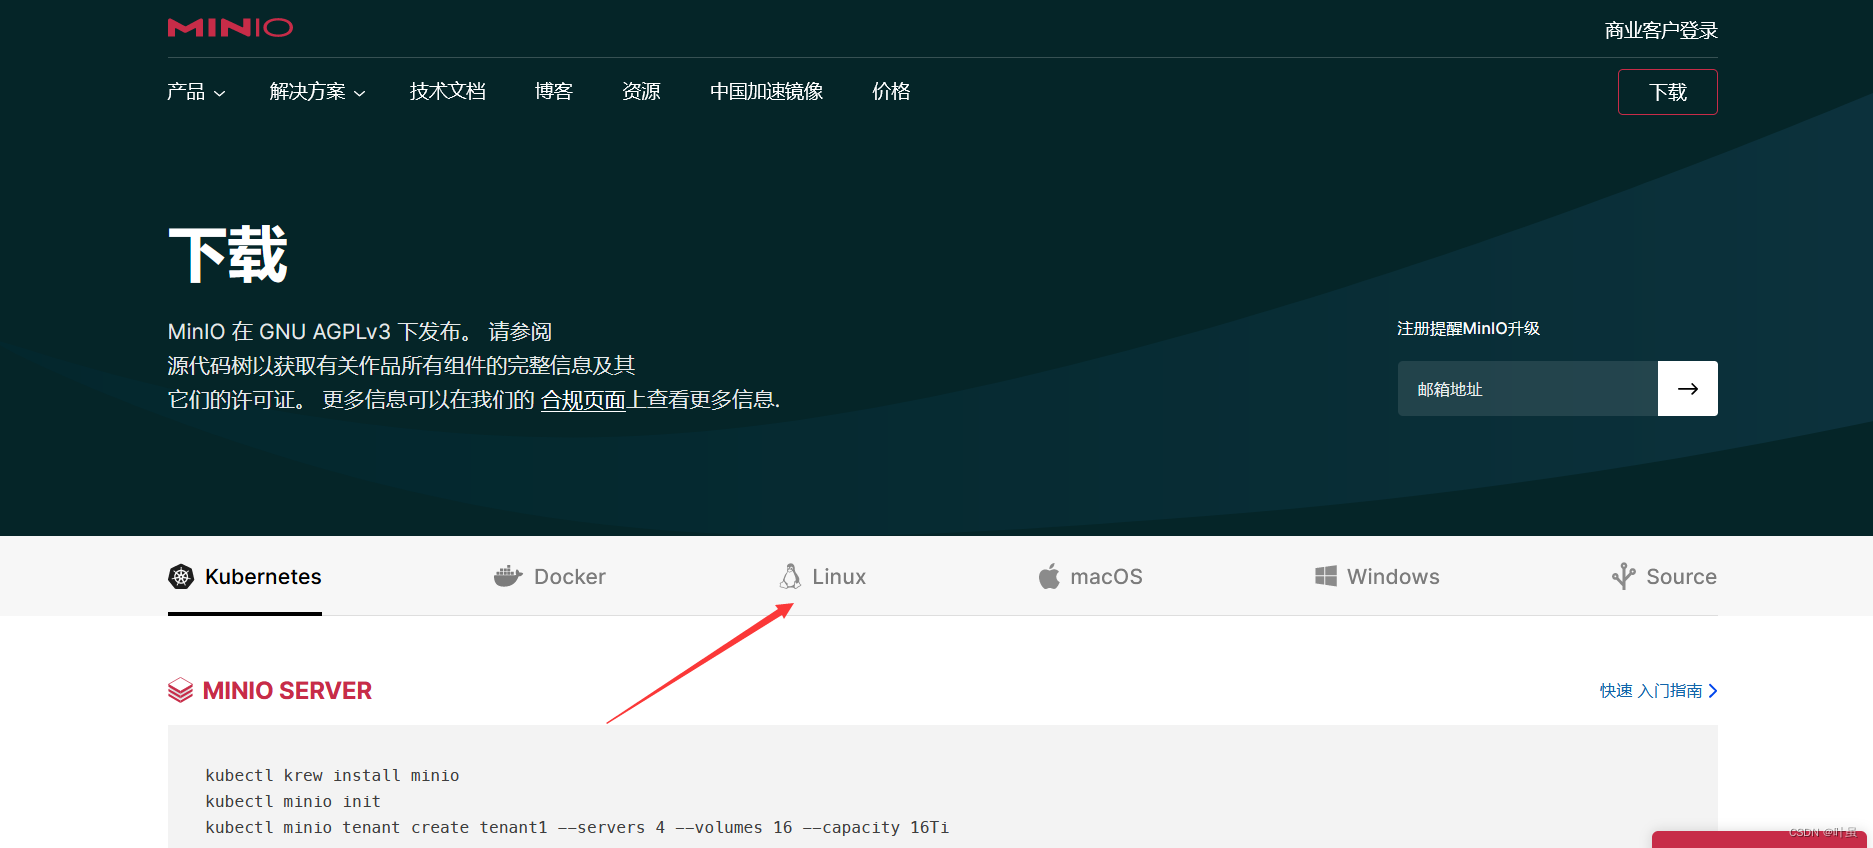The width and height of the screenshot is (1873, 848).
Task: Click the Docker whale icon
Action: pyautogui.click(x=508, y=576)
